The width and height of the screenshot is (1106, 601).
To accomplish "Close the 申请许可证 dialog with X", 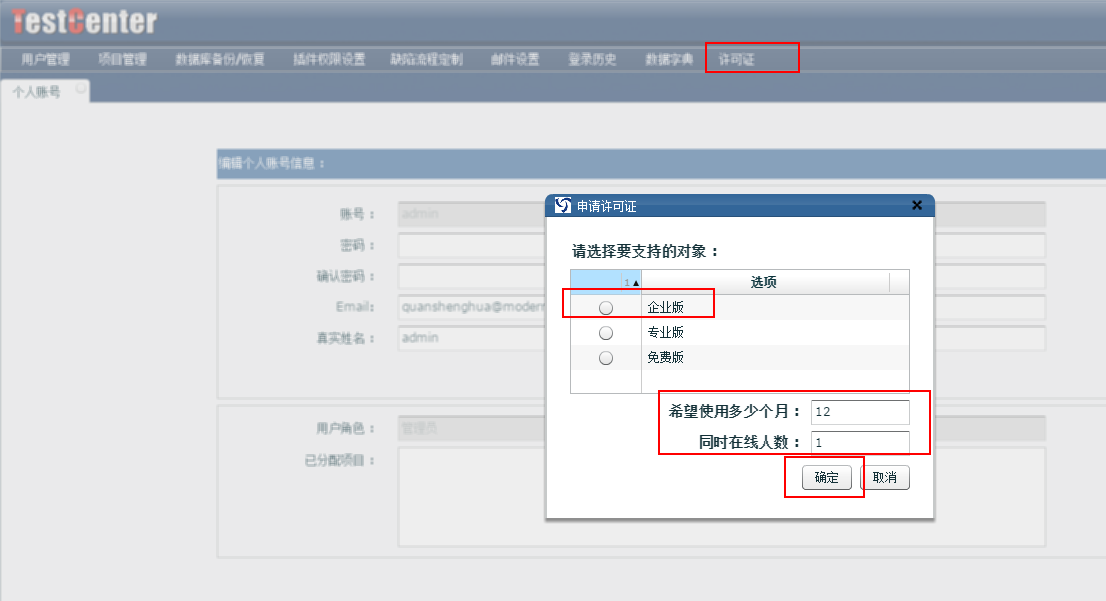I will coord(916,205).
